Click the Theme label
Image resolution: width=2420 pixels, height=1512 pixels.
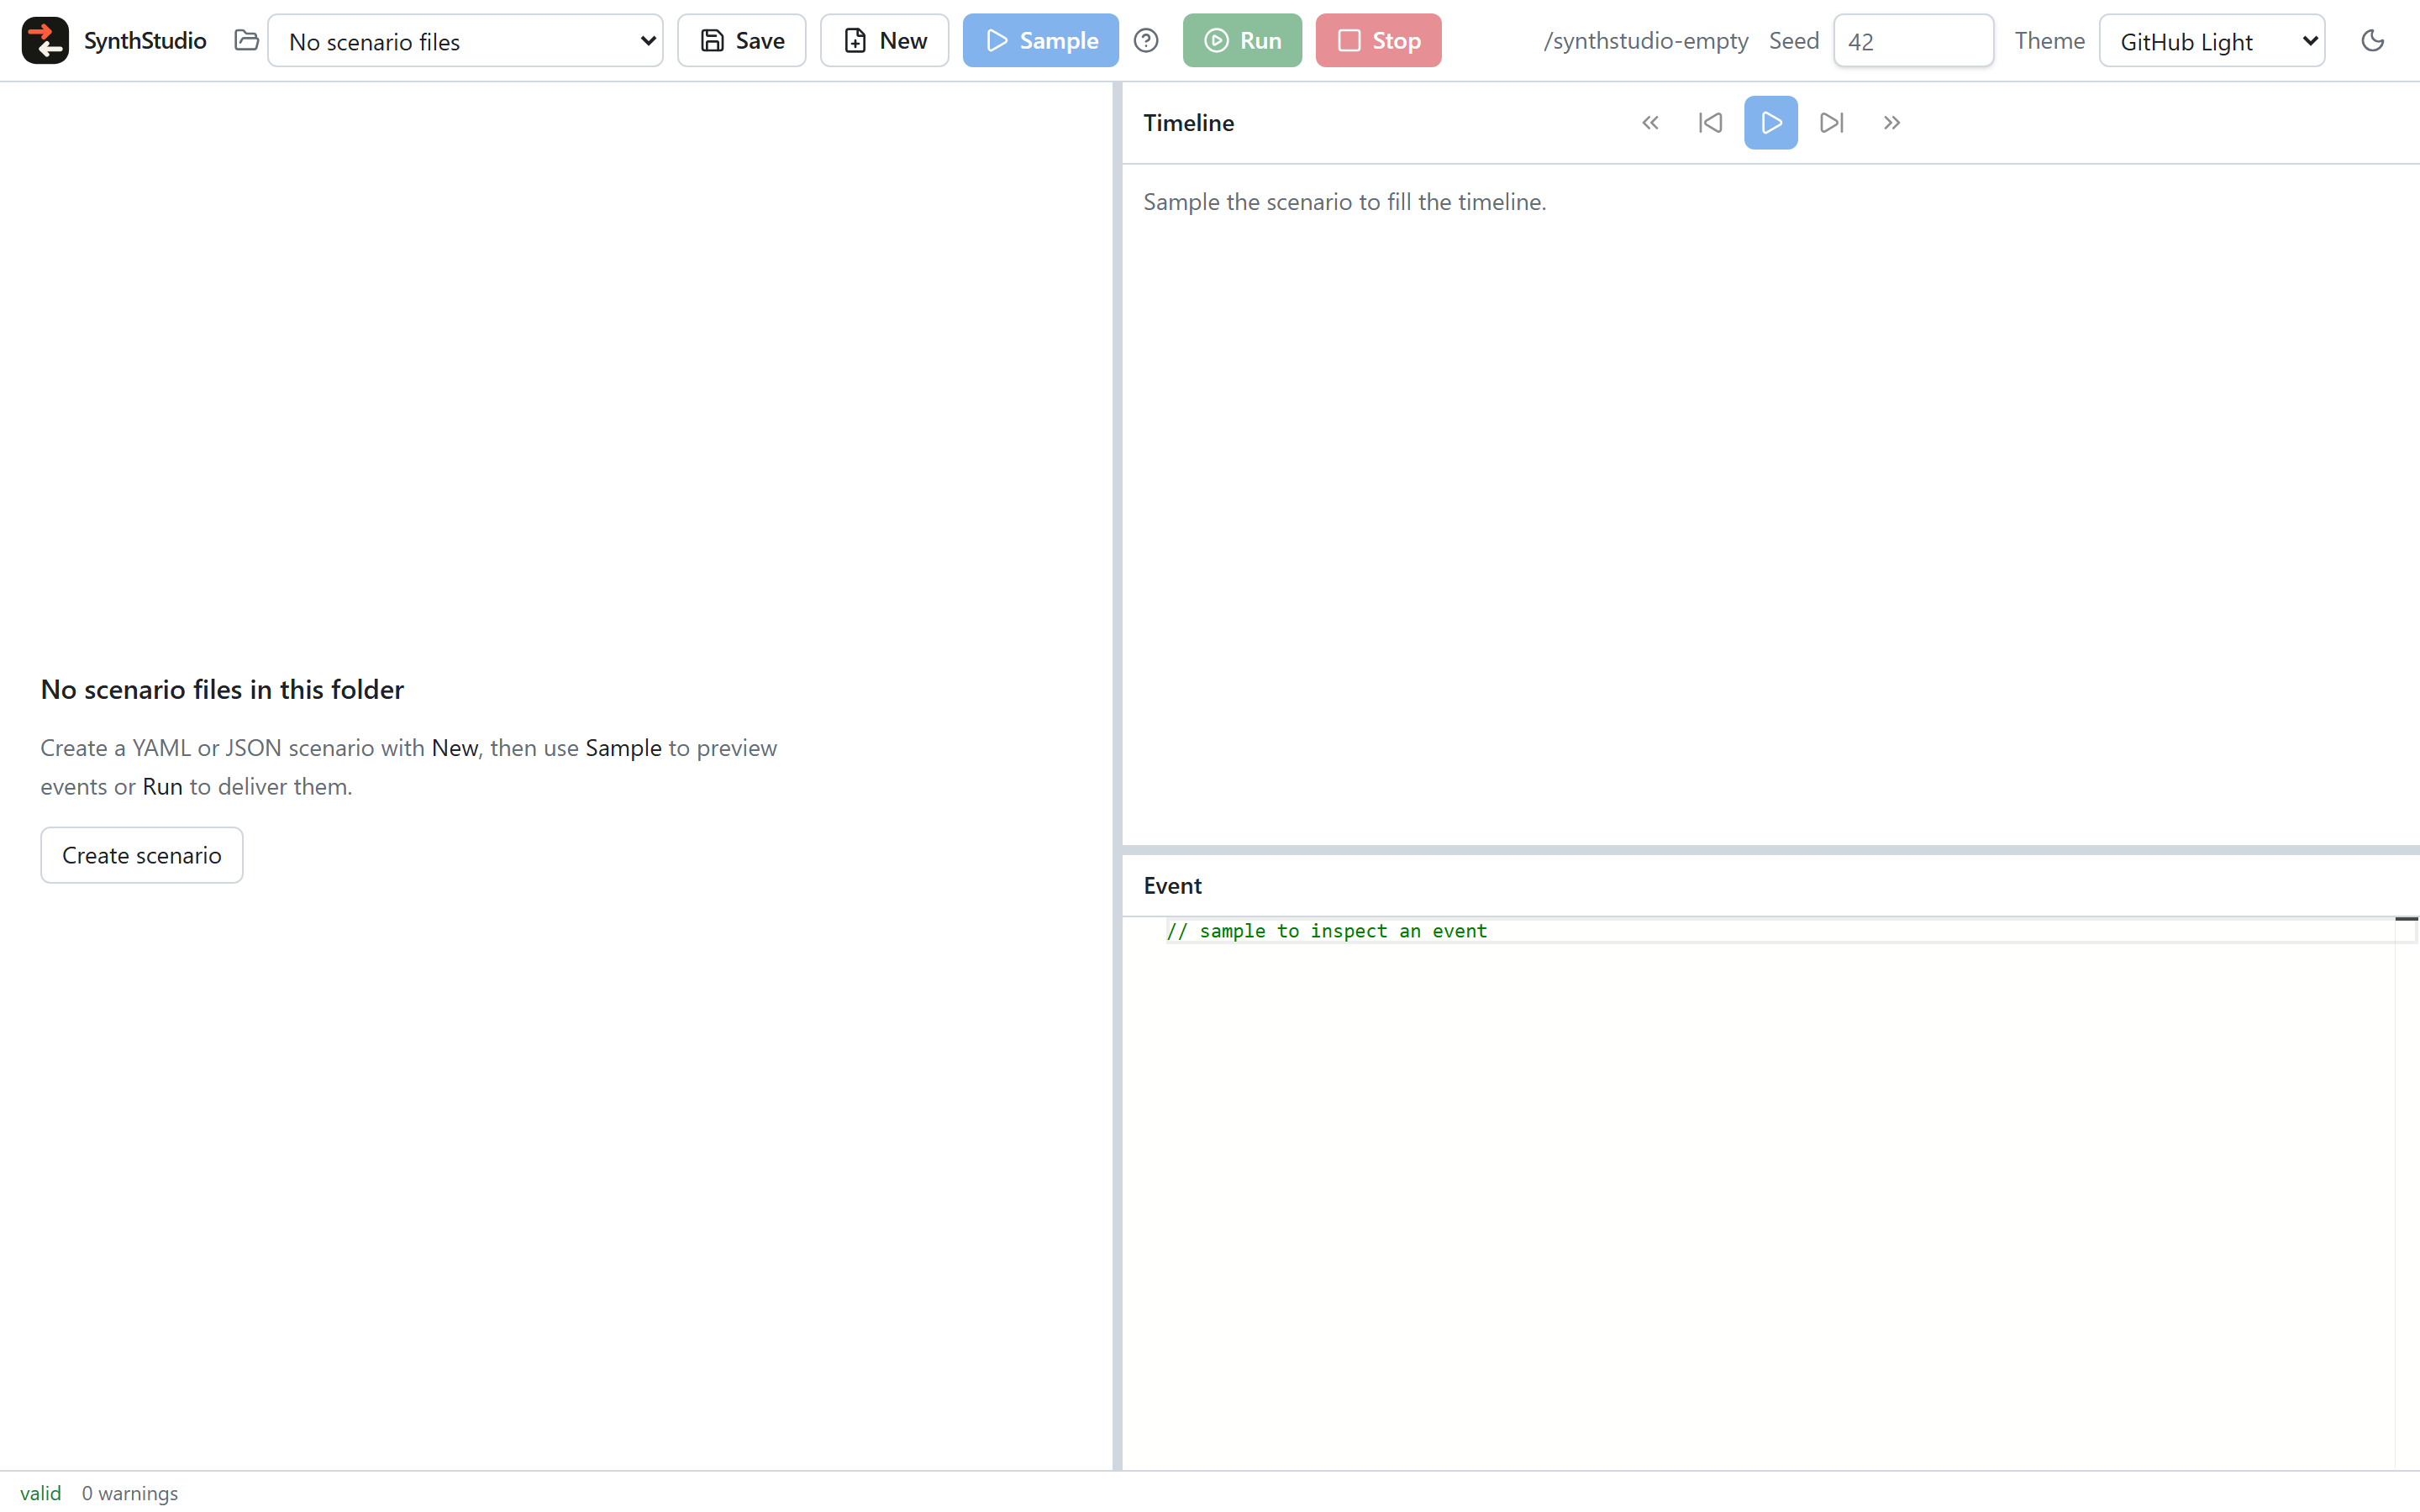2049,41
